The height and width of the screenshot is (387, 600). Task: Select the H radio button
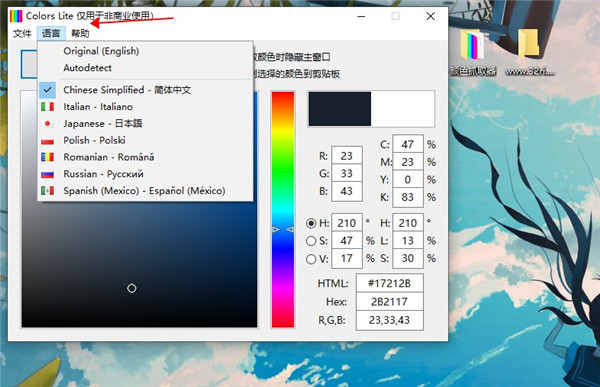[x=311, y=223]
